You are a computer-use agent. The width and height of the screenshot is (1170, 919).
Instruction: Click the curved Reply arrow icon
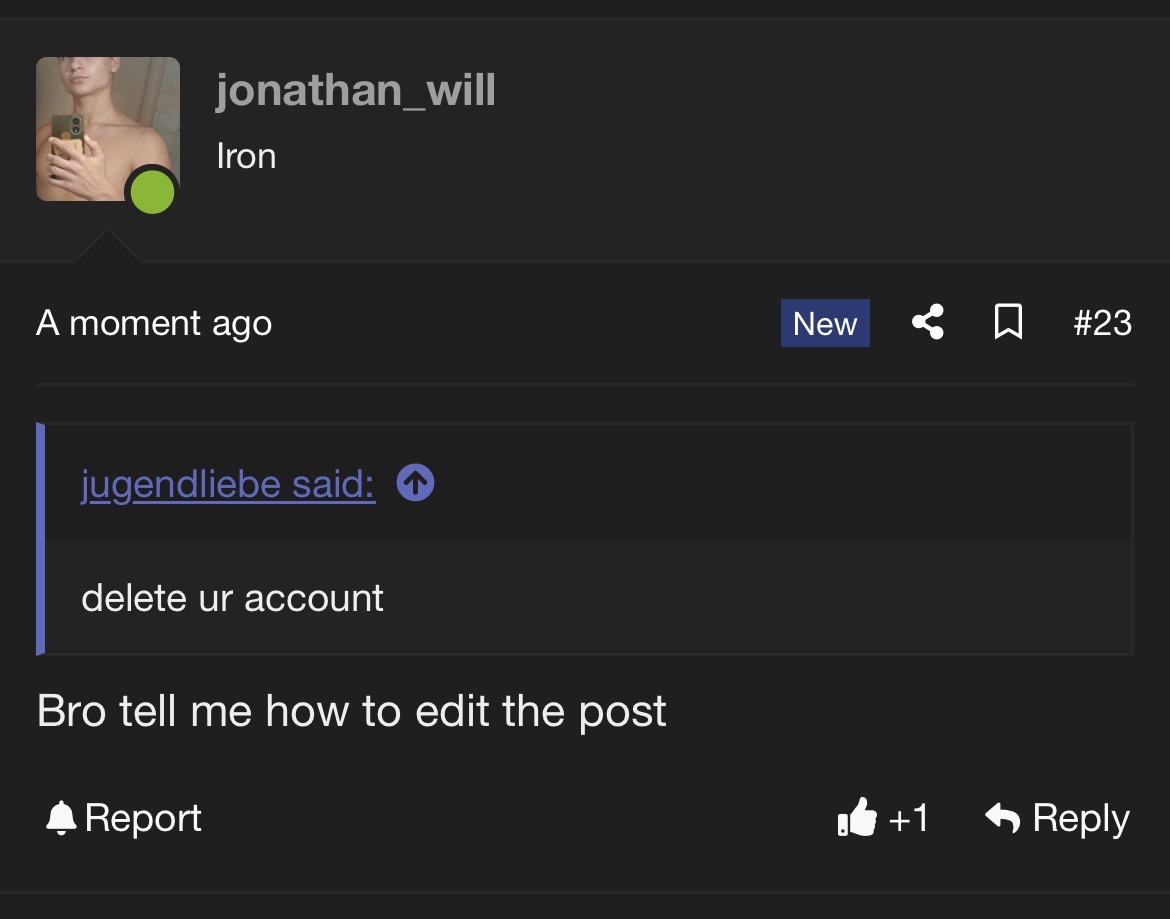(x=1002, y=818)
